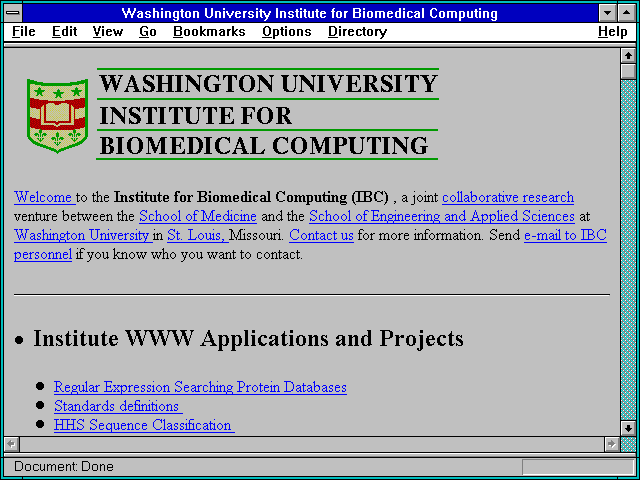The width and height of the screenshot is (640, 480).
Task: Open the HHS Sequence Classification link
Action: [x=144, y=425]
